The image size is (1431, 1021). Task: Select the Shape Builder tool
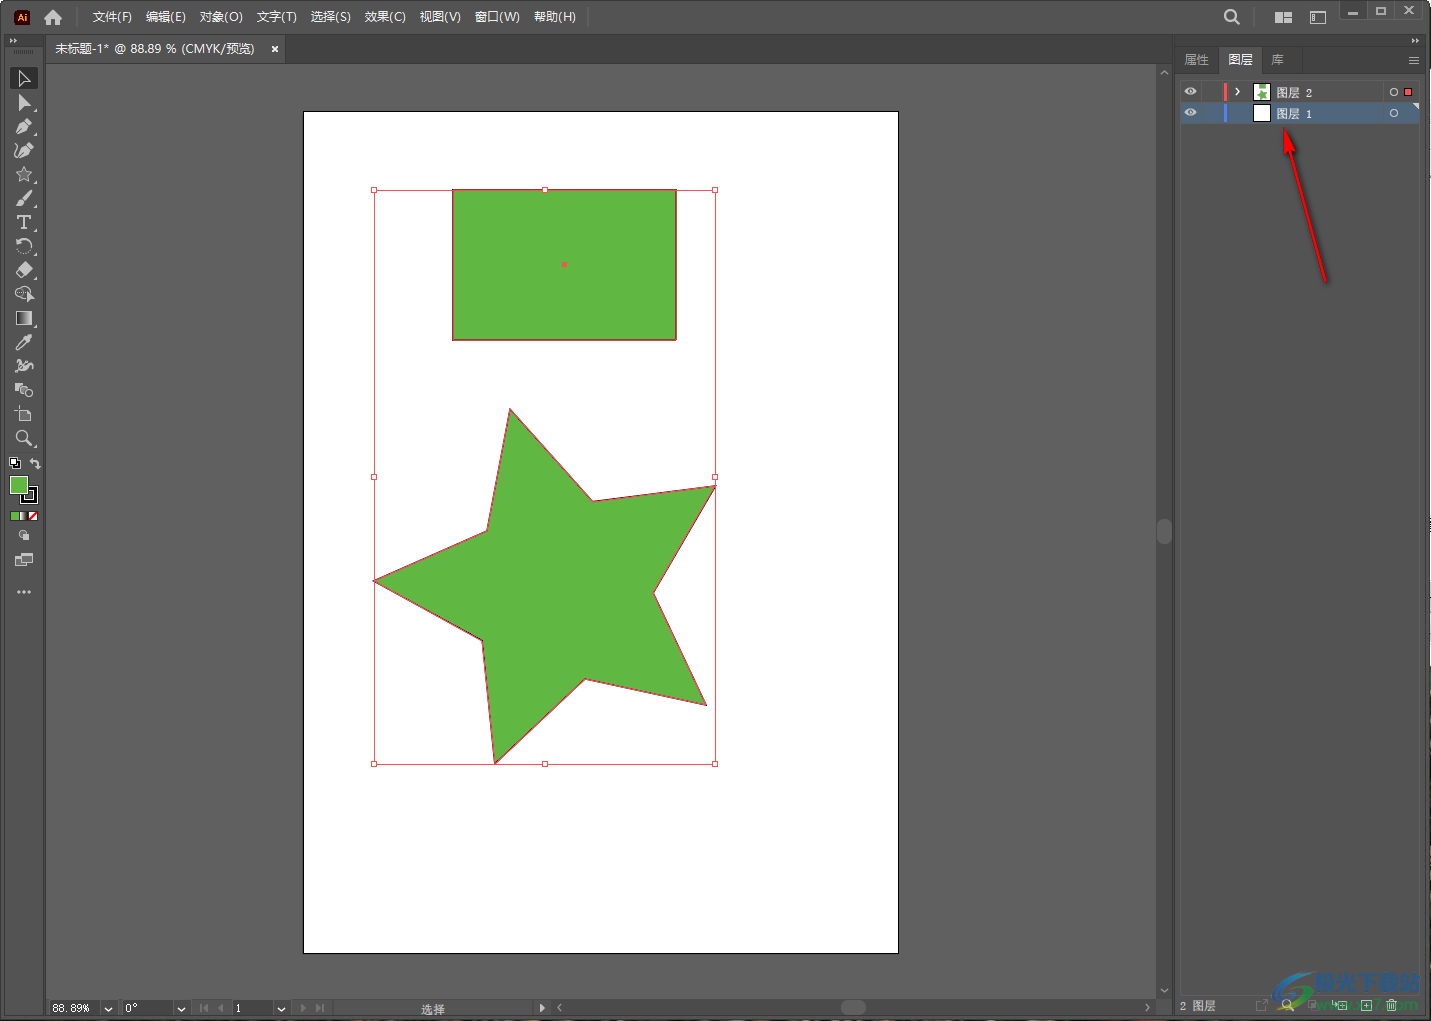(x=24, y=294)
